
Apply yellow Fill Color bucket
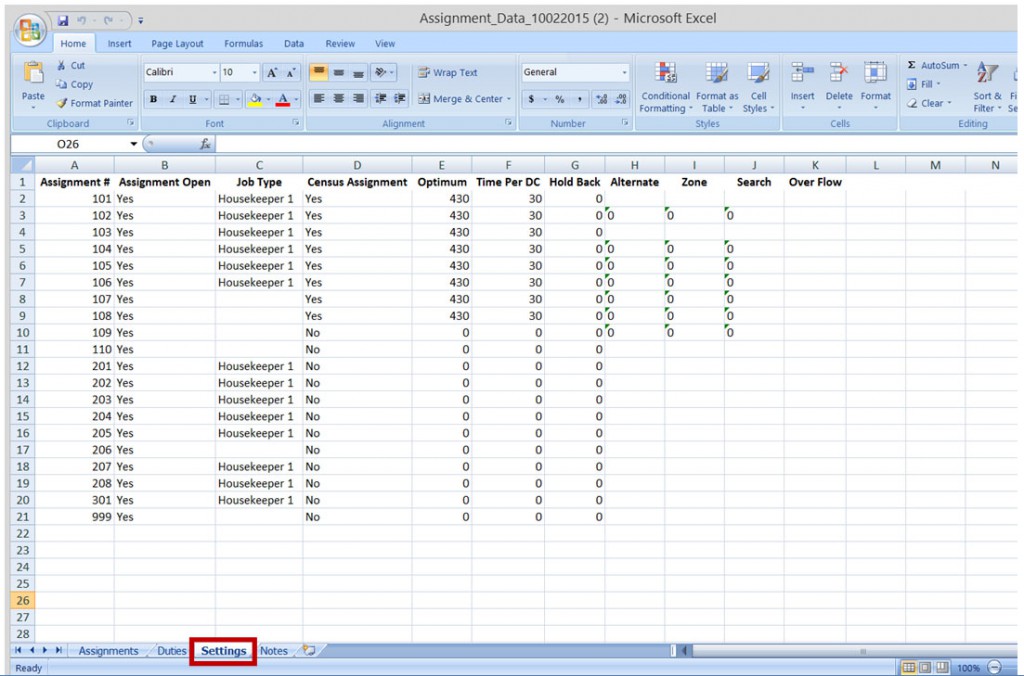pyautogui.click(x=255, y=99)
